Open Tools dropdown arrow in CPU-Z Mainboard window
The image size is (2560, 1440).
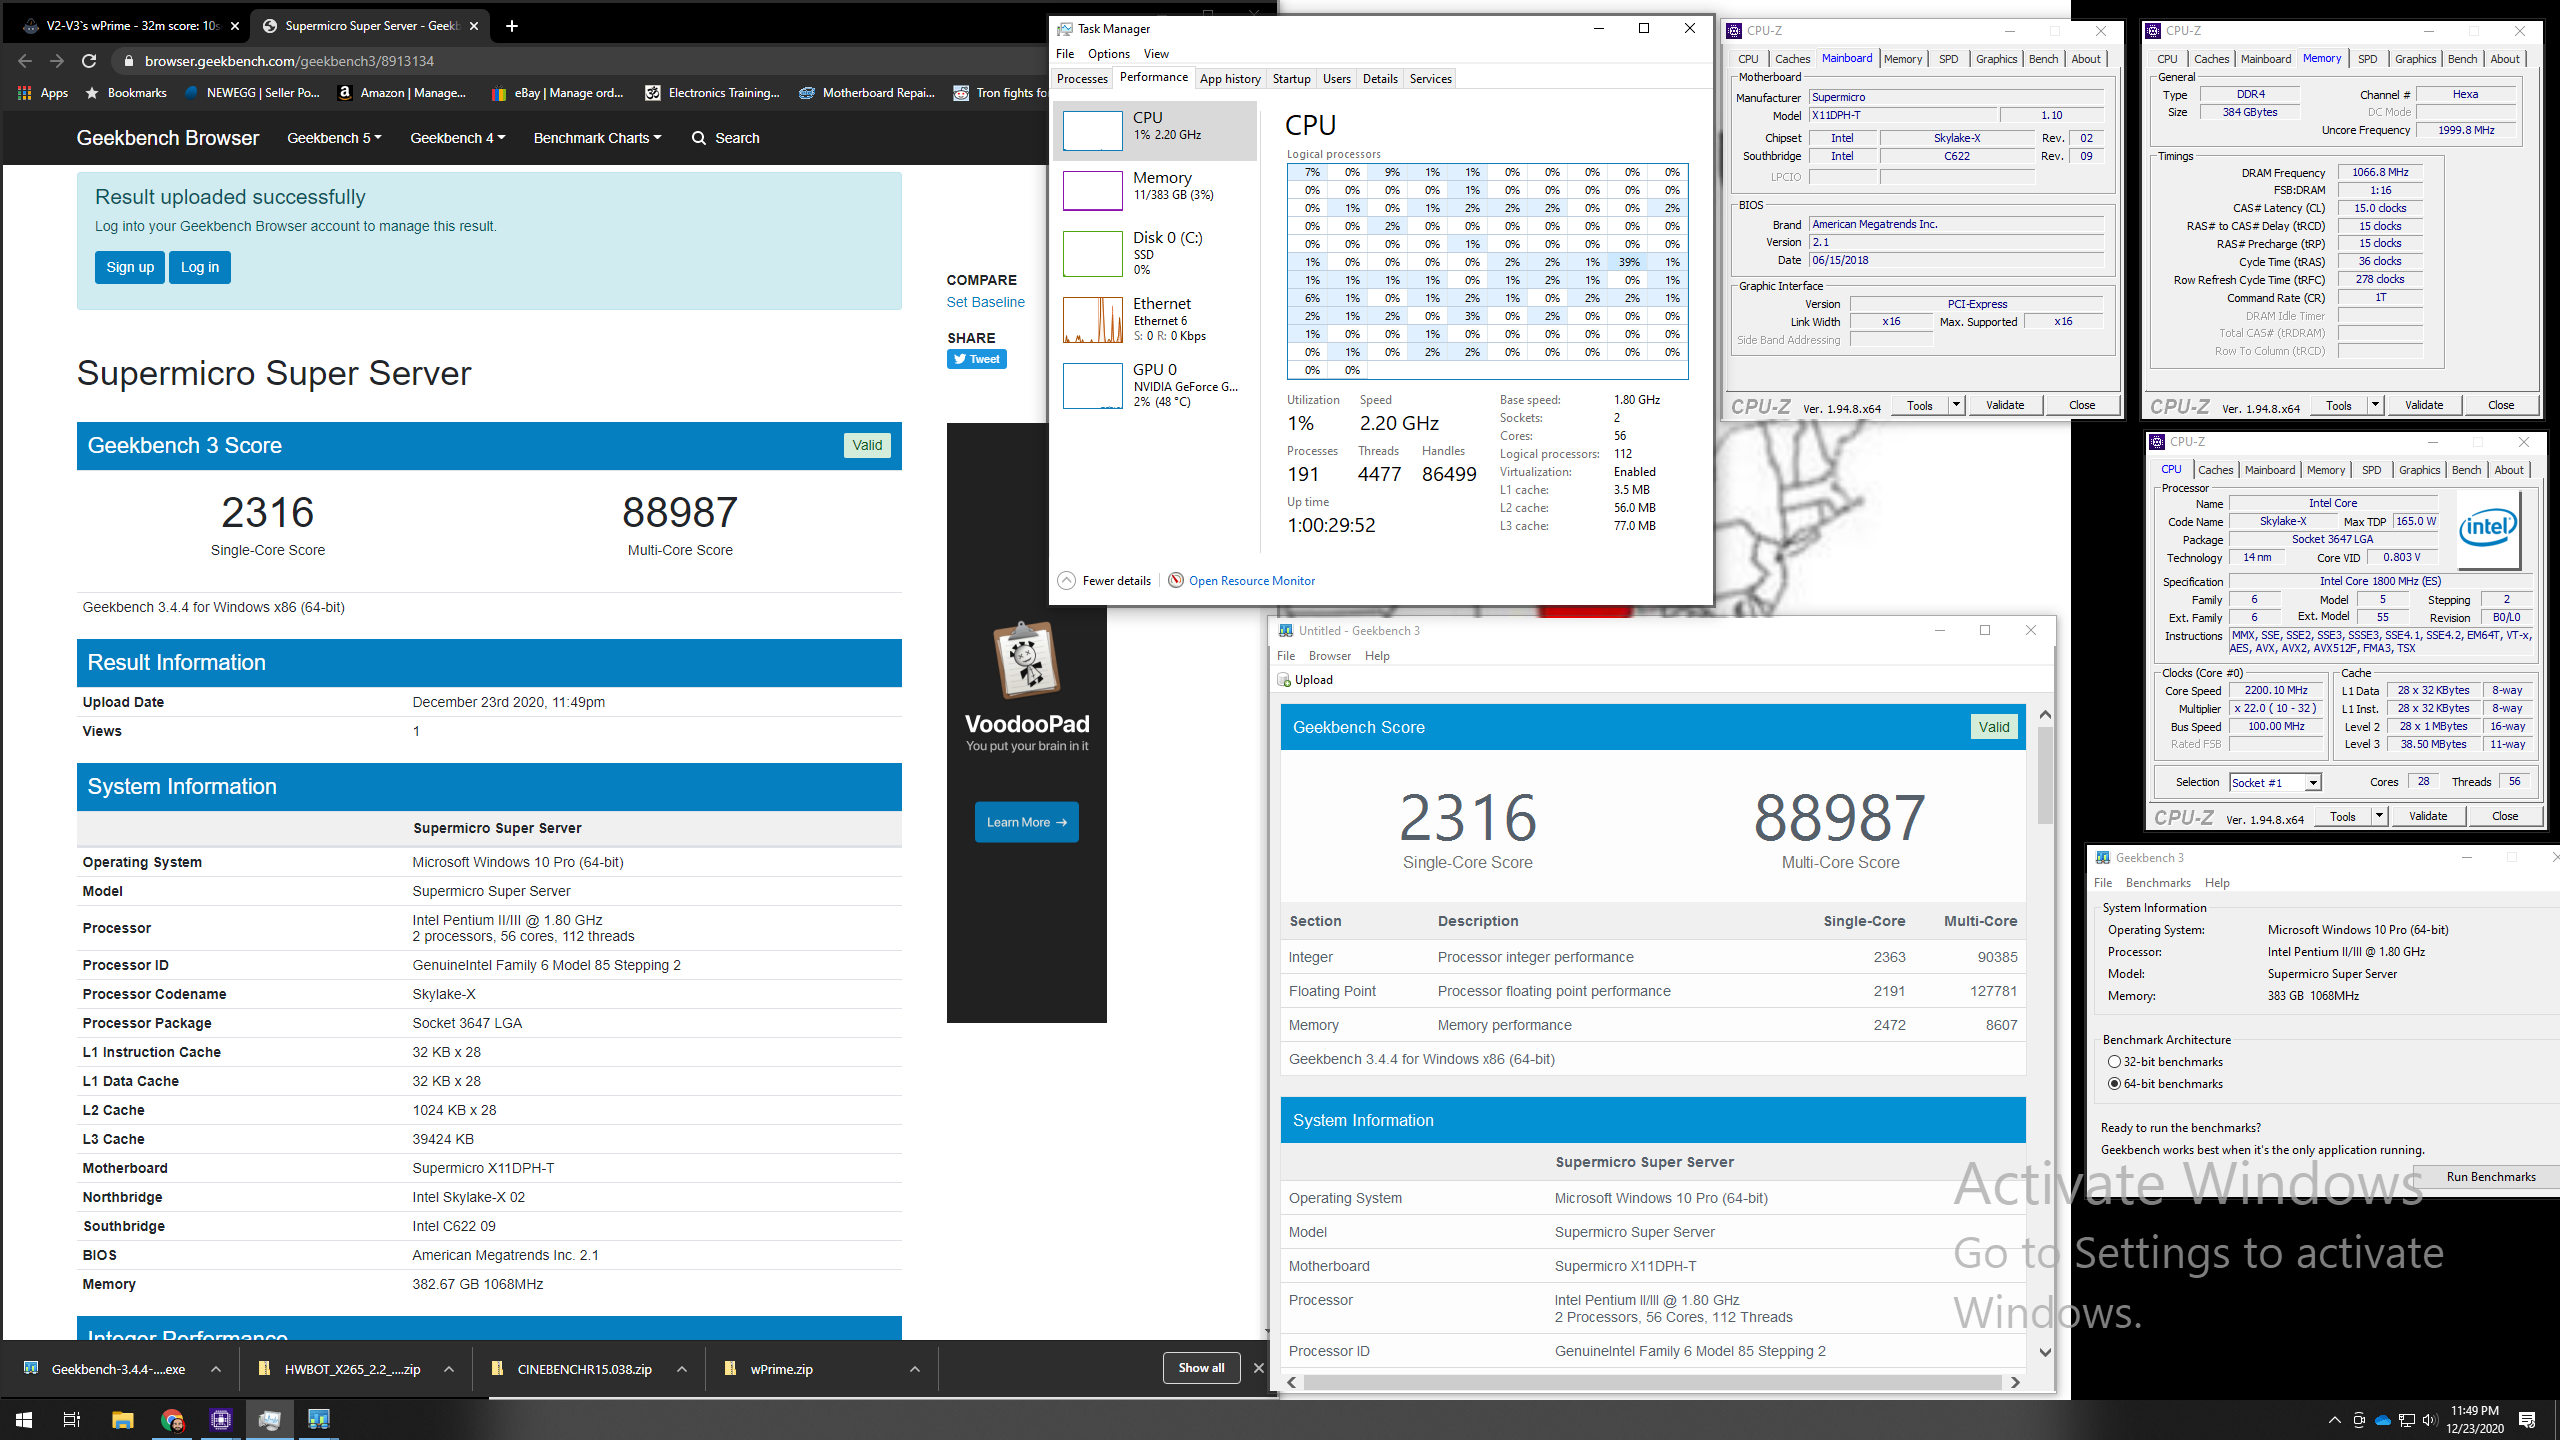[1956, 405]
